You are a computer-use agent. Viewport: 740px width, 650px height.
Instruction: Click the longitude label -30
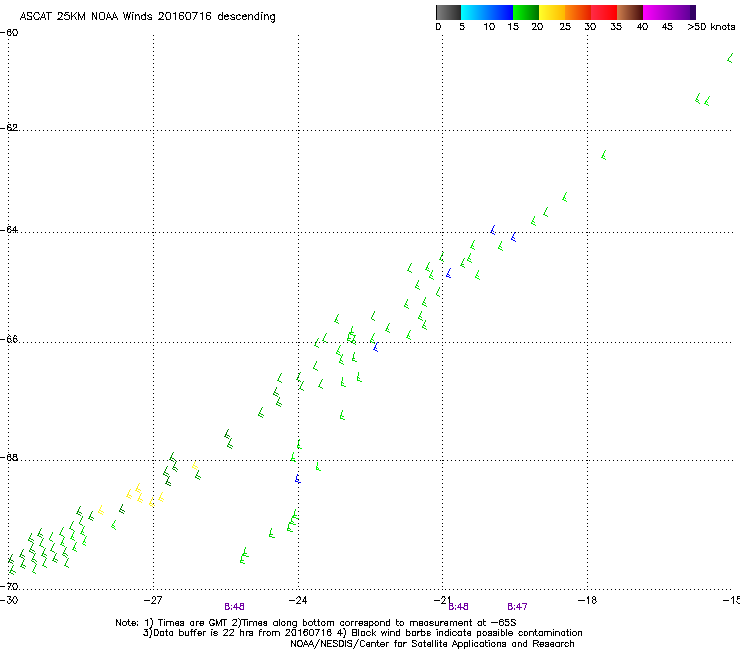click(x=9, y=600)
